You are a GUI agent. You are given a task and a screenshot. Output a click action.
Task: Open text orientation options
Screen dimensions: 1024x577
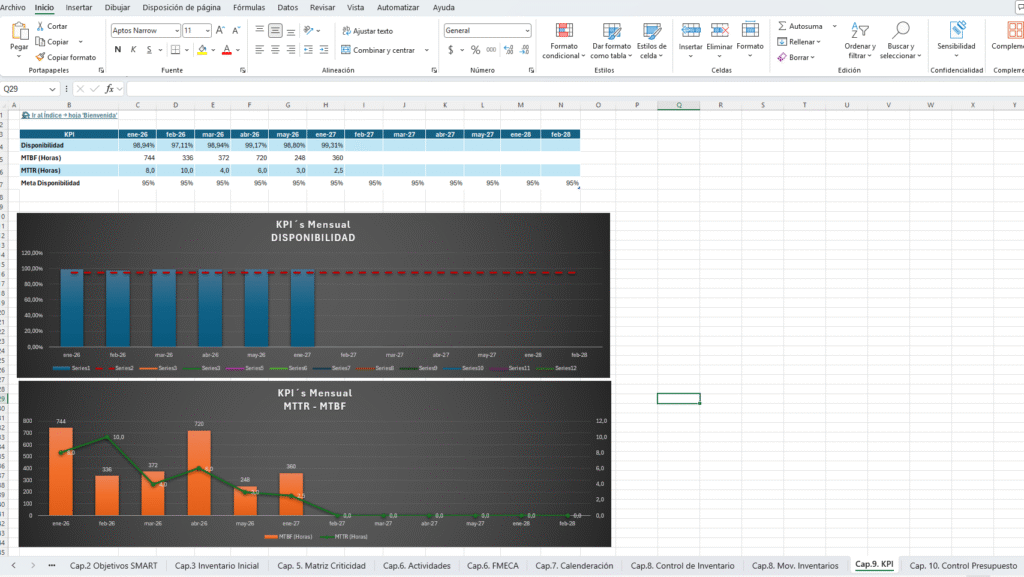(x=311, y=31)
